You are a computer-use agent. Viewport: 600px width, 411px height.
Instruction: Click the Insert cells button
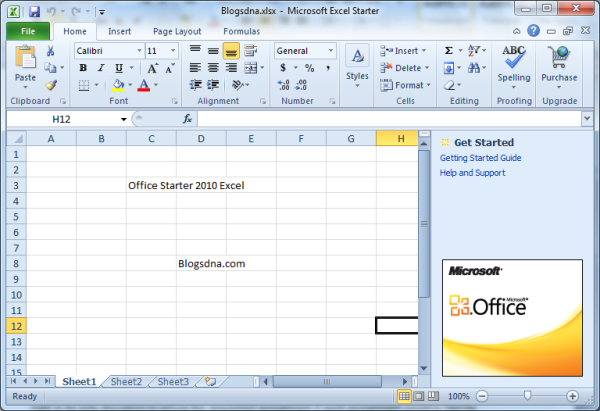click(403, 51)
